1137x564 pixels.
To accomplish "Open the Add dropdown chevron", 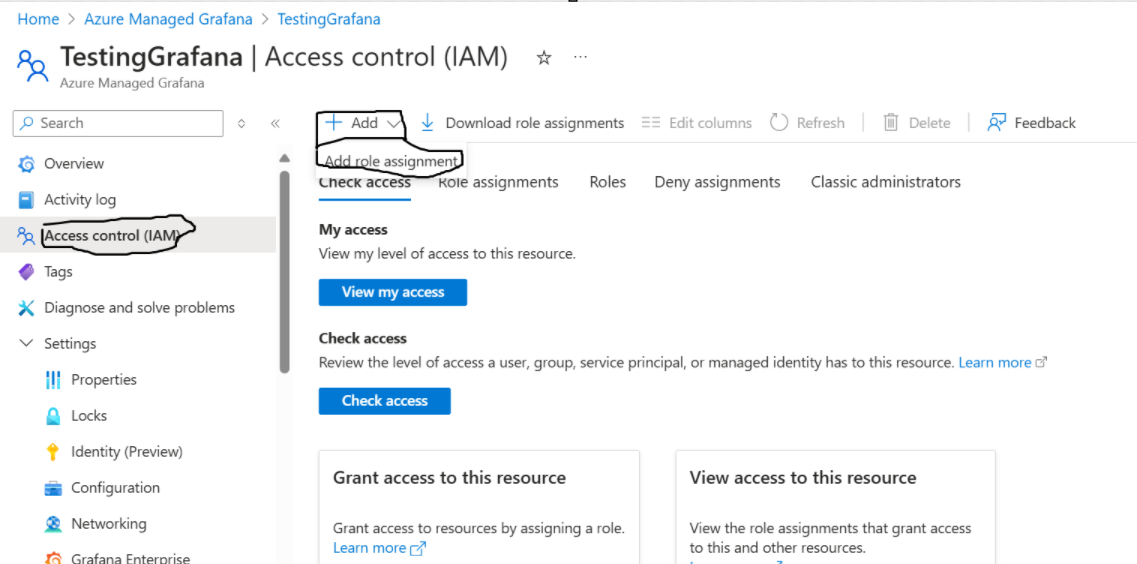I will pos(393,124).
